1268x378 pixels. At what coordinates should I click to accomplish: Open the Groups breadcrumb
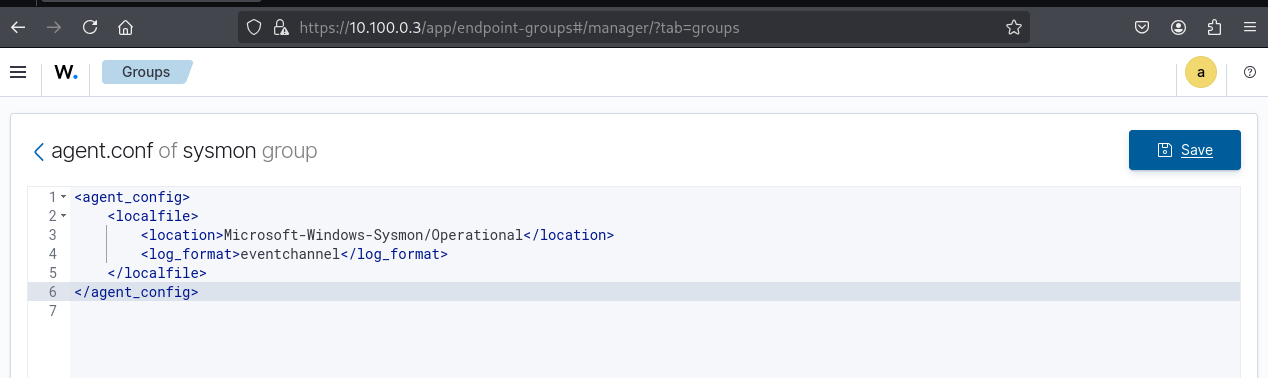(x=146, y=72)
